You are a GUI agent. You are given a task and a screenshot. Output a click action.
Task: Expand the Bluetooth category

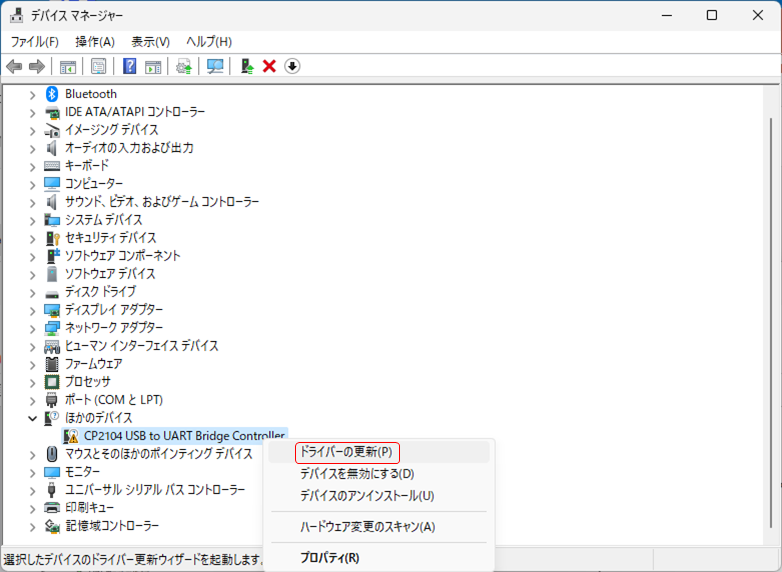tap(32, 94)
